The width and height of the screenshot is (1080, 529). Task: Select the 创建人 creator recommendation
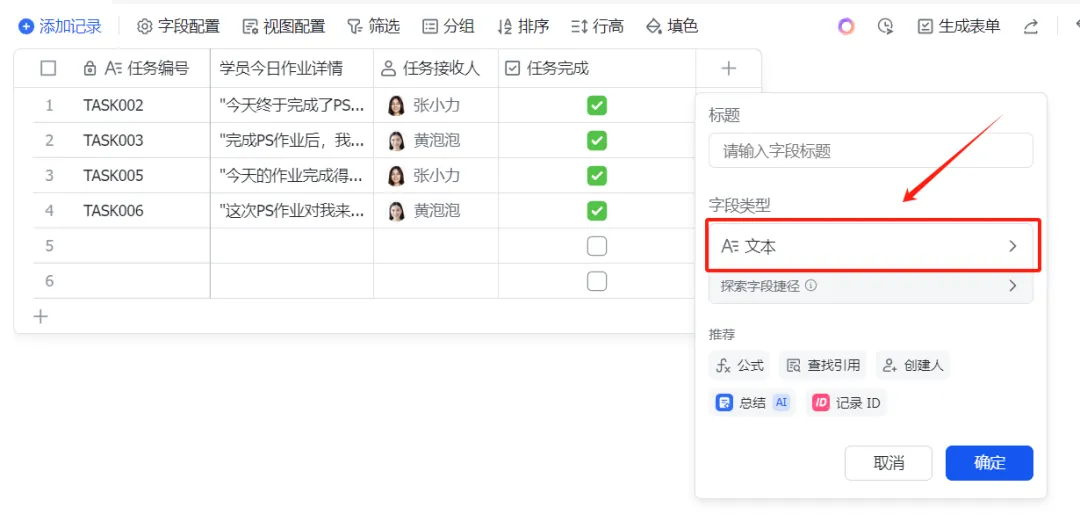(913, 366)
